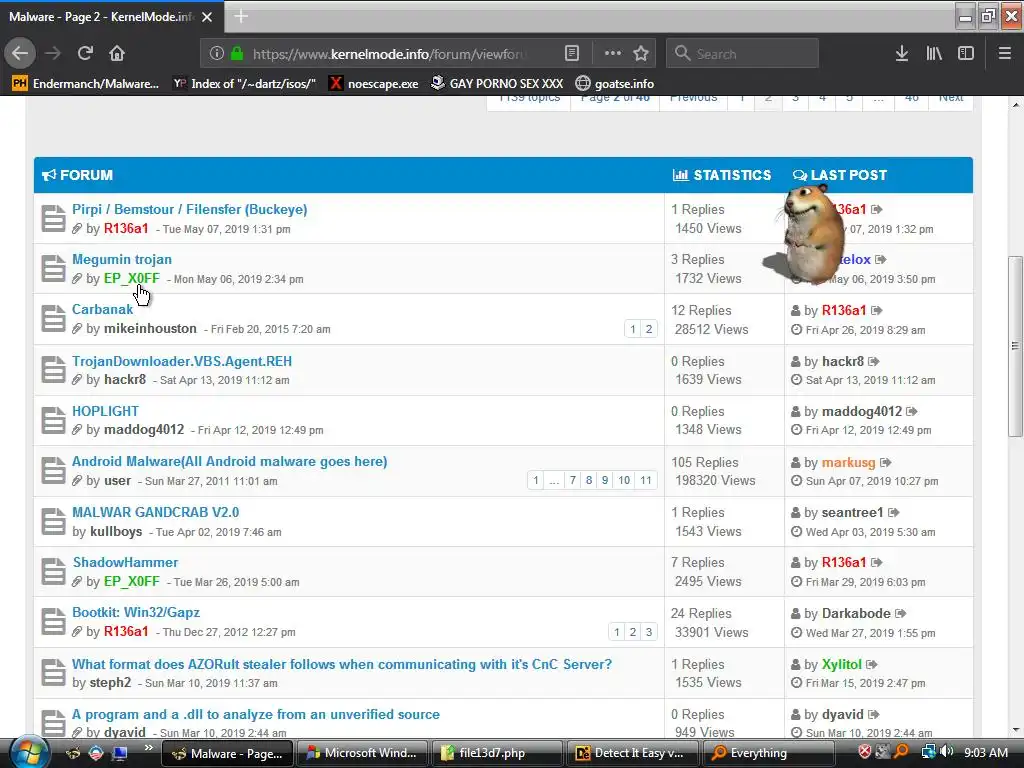Open Bootkit: Win32/Gapz topic
This screenshot has width=1024, height=768.
coord(136,613)
